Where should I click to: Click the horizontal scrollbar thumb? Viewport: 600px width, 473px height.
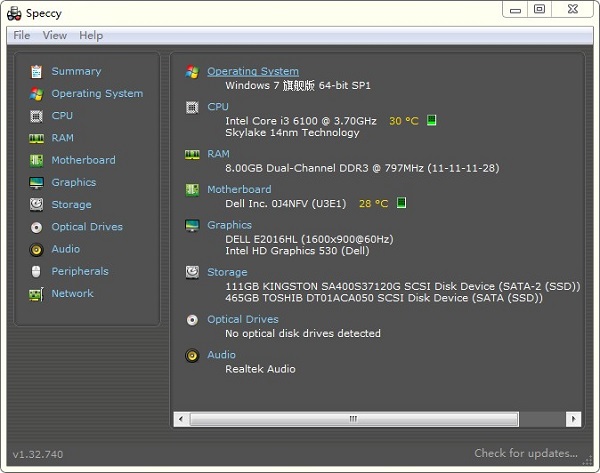[x=354, y=419]
